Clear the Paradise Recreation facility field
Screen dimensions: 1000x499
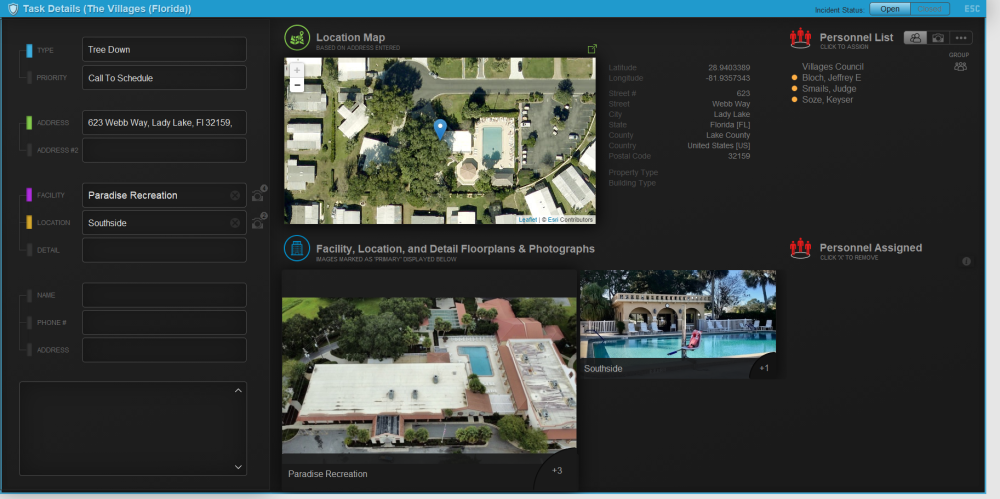(x=235, y=196)
